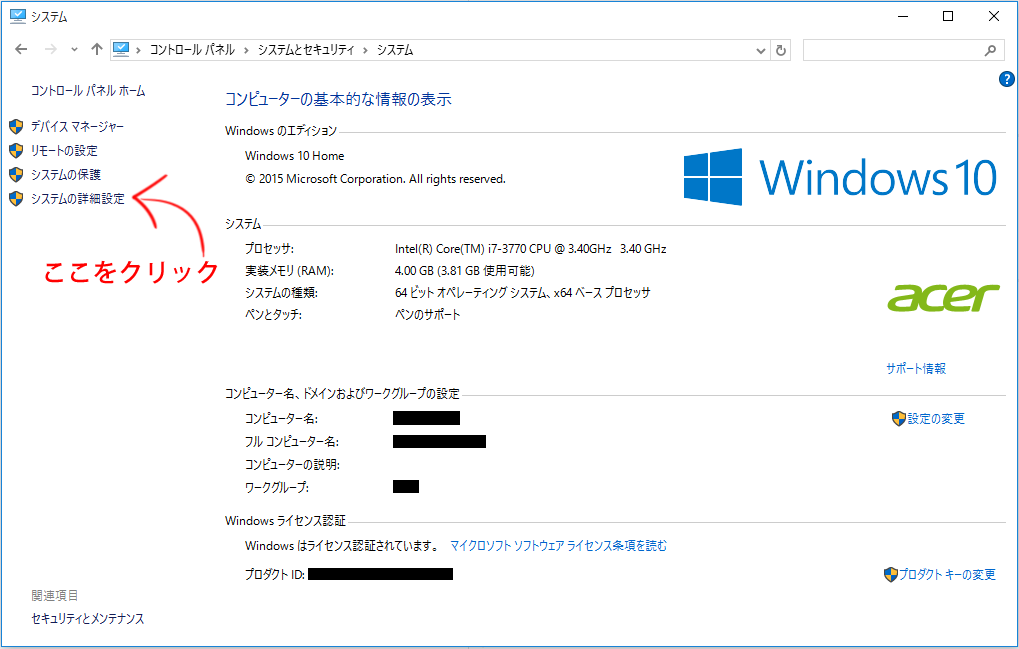This screenshot has height=649, width=1019.
Task: Expand chevron after コントロール パネル in breadcrumb
Action: pyautogui.click(x=246, y=50)
